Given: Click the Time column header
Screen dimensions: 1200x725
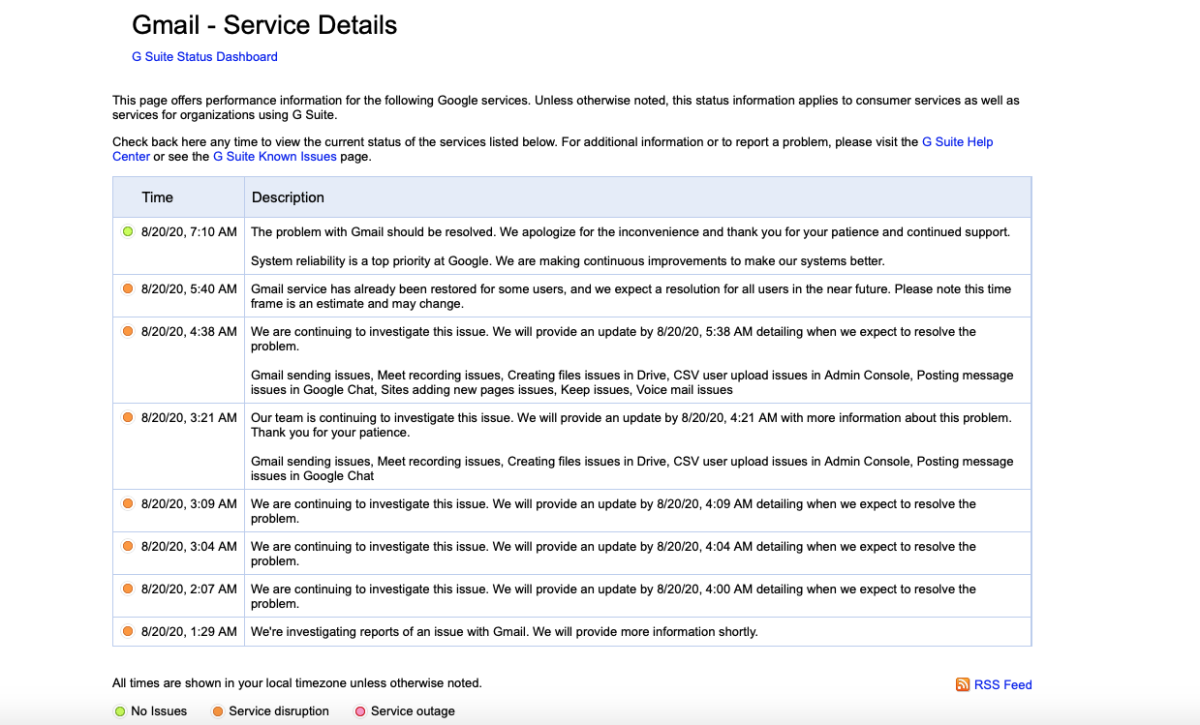Looking at the screenshot, I should pyautogui.click(x=158, y=198).
